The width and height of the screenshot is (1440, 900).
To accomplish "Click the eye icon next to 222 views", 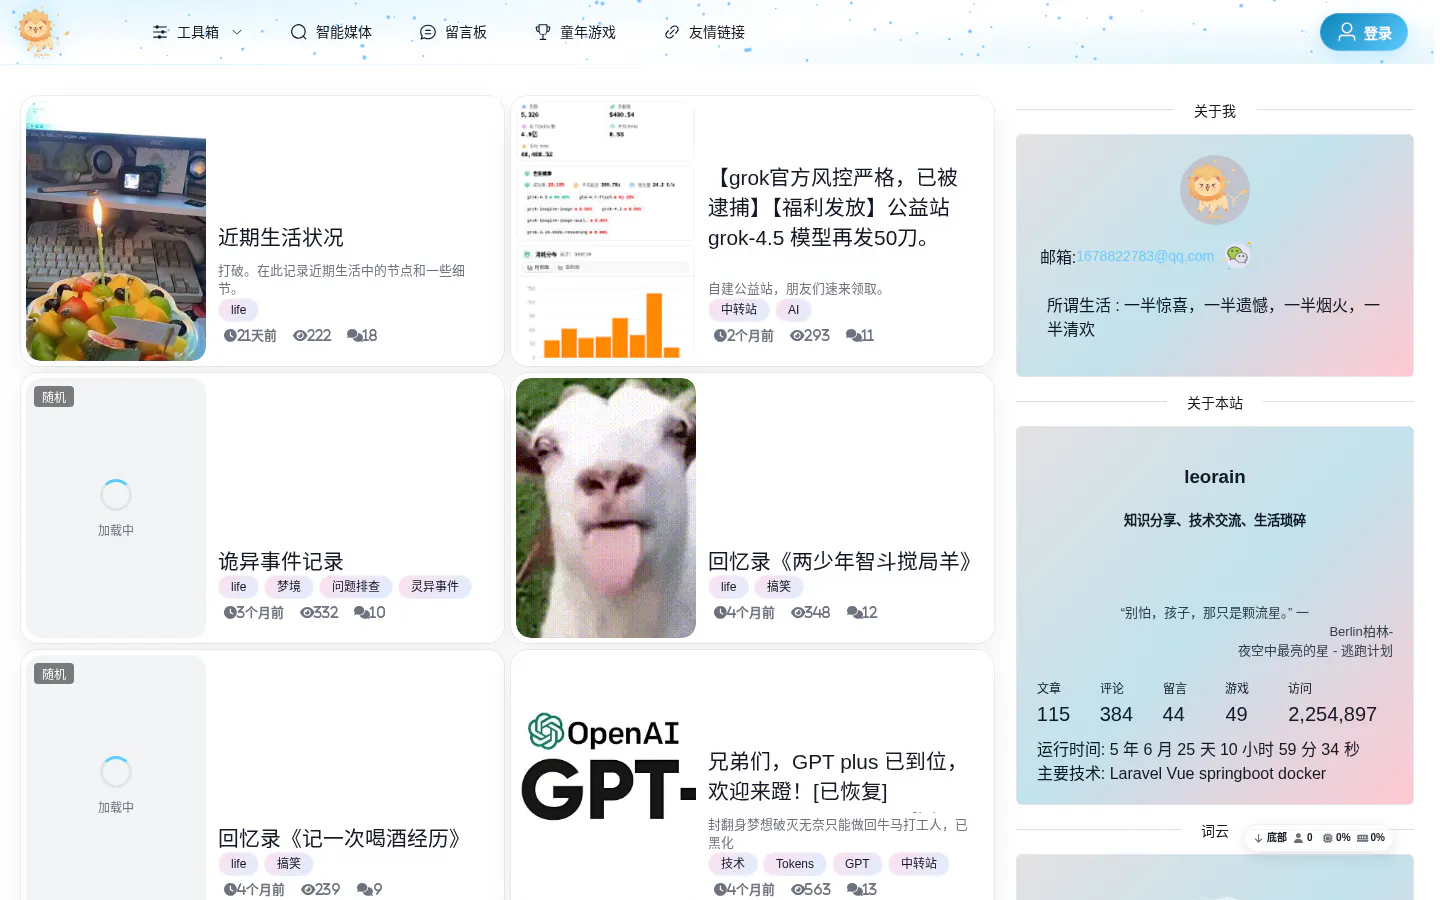I will pos(299,336).
